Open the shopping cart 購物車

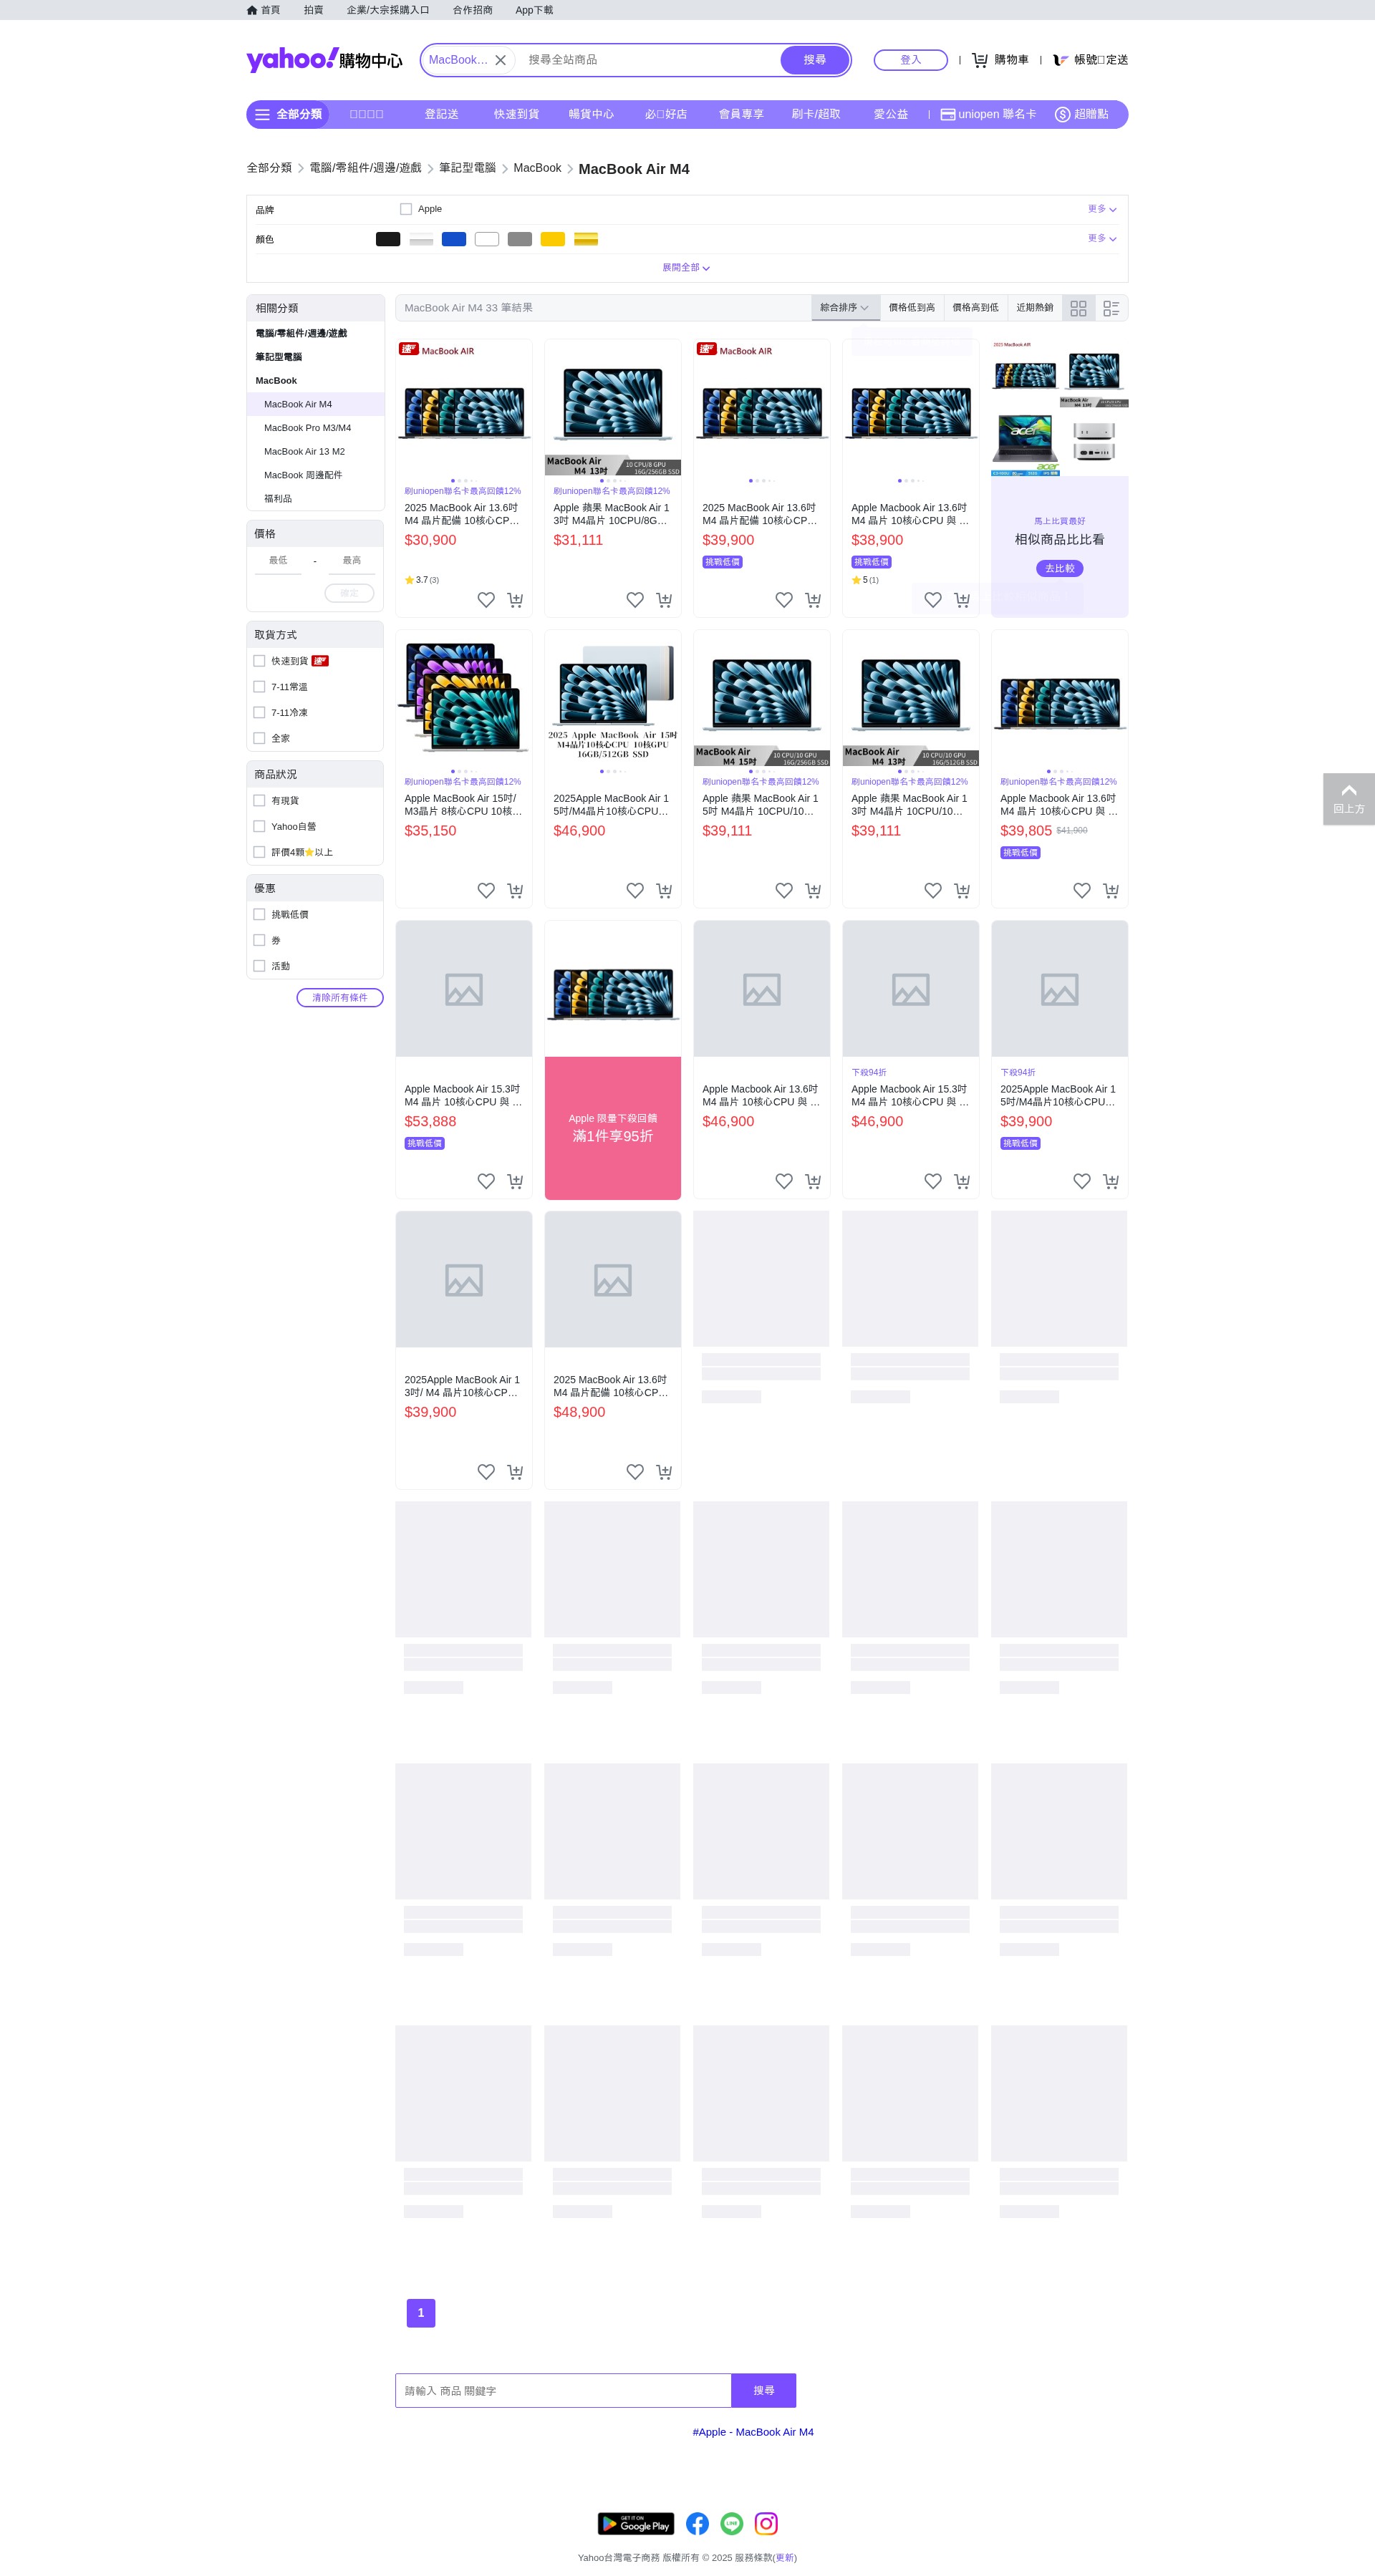[x=1000, y=60]
